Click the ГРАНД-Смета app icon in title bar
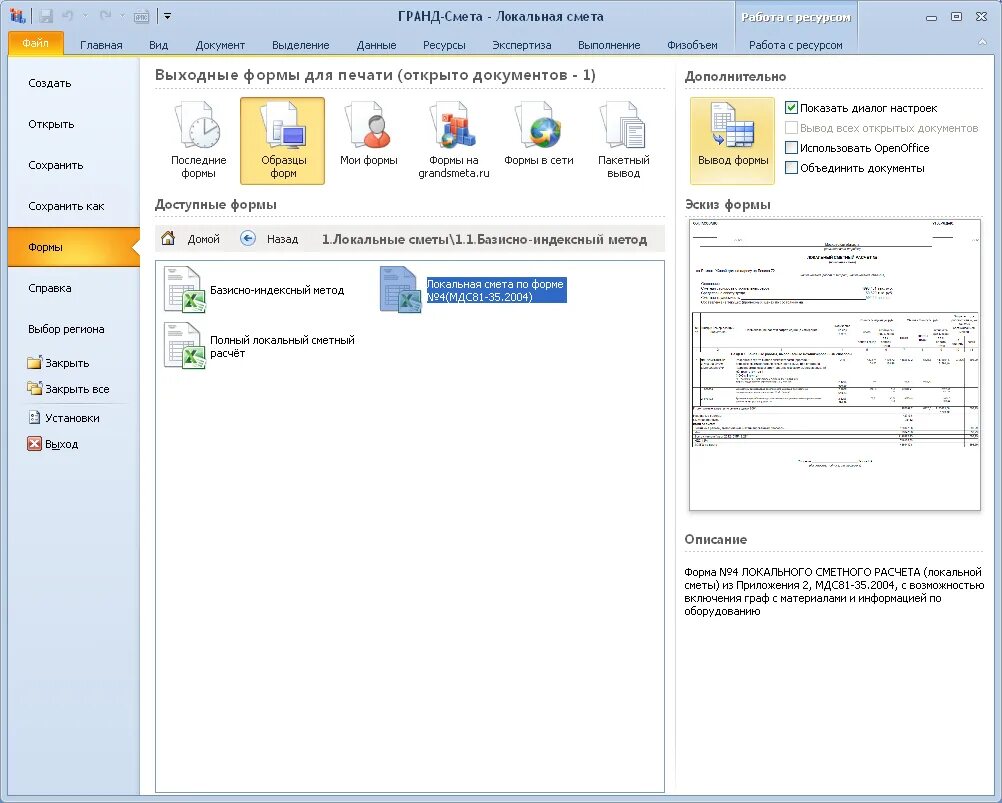 point(17,16)
